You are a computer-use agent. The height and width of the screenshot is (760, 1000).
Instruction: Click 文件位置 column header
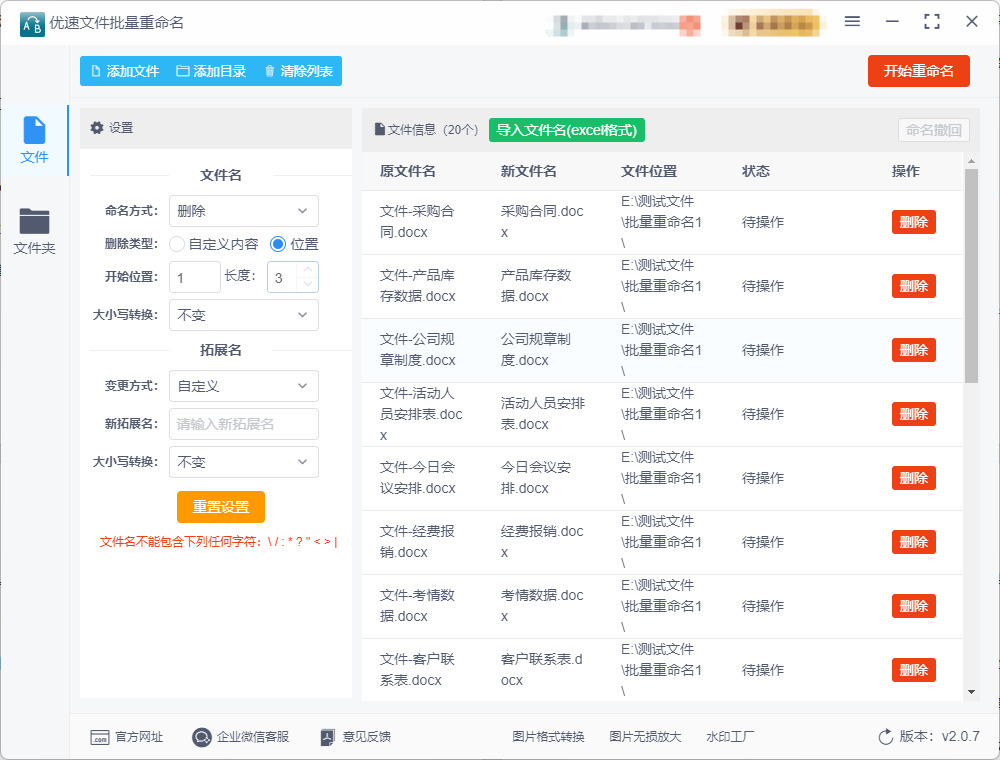(649, 171)
